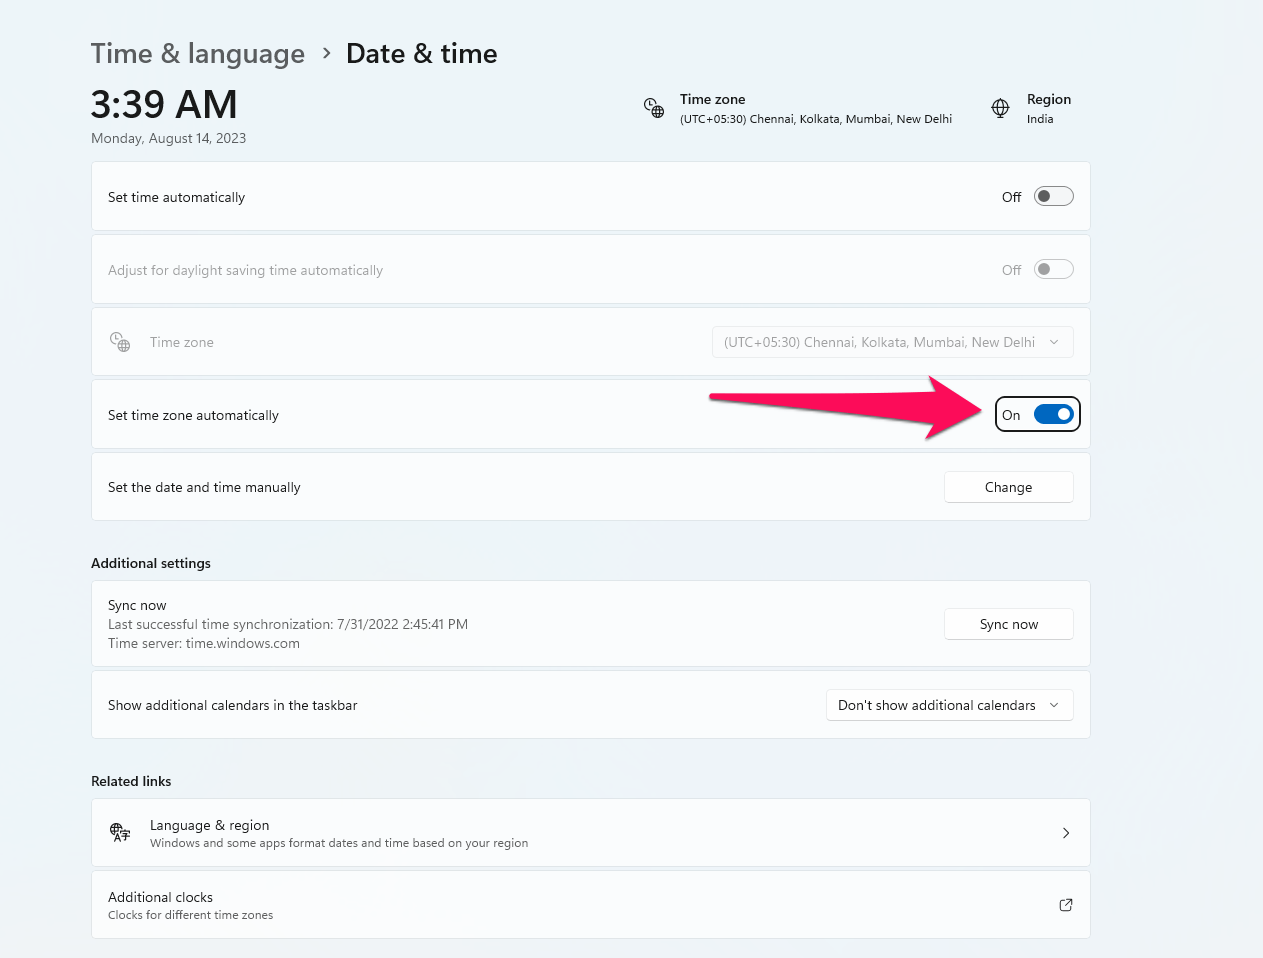Expand the Don't show additional calendars dropdown
Image resolution: width=1263 pixels, height=958 pixels.
[x=949, y=705]
